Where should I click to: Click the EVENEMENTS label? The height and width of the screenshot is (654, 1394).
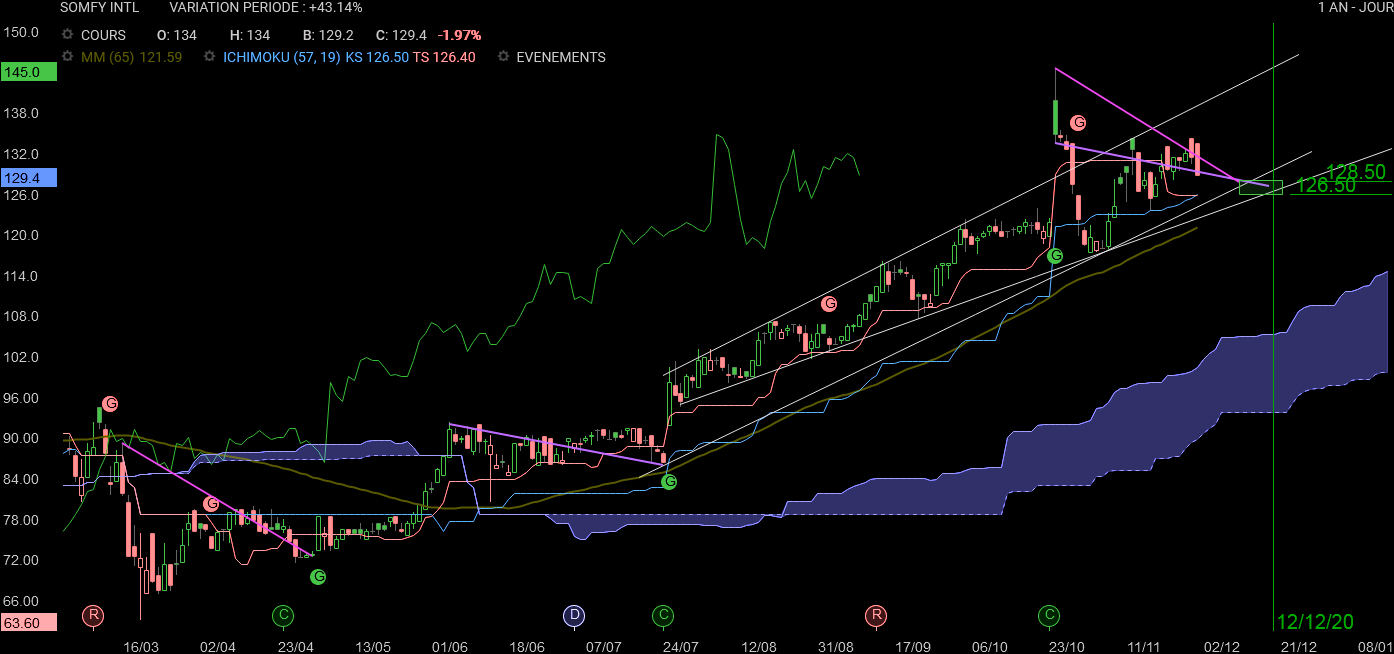point(561,57)
